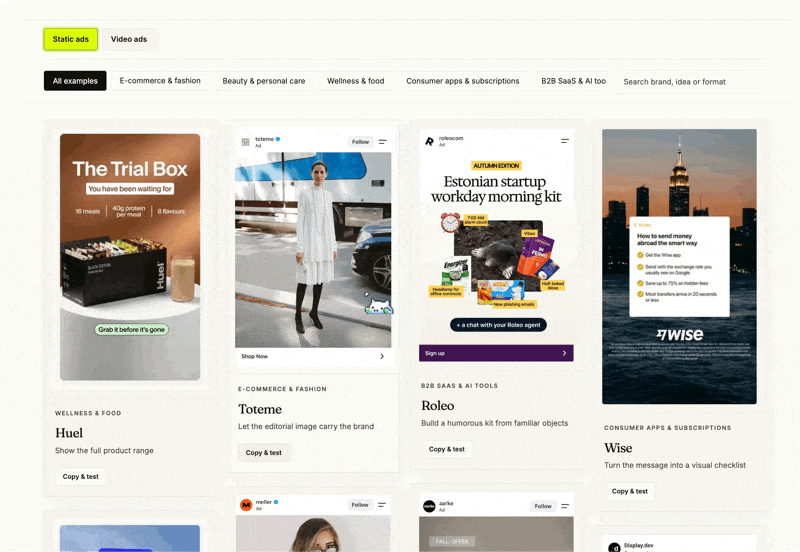This screenshot has height=552, width=800.
Task: Filter by B2B SaaS & AI tools
Action: point(573,81)
